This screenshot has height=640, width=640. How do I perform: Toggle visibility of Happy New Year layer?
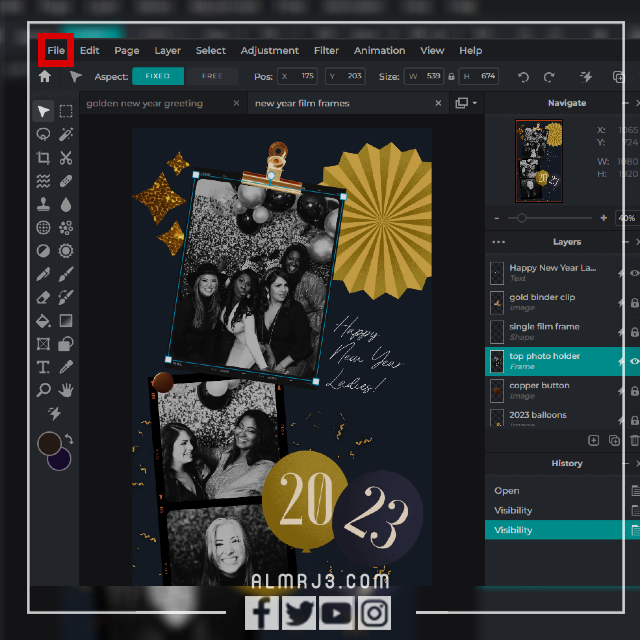tap(634, 273)
